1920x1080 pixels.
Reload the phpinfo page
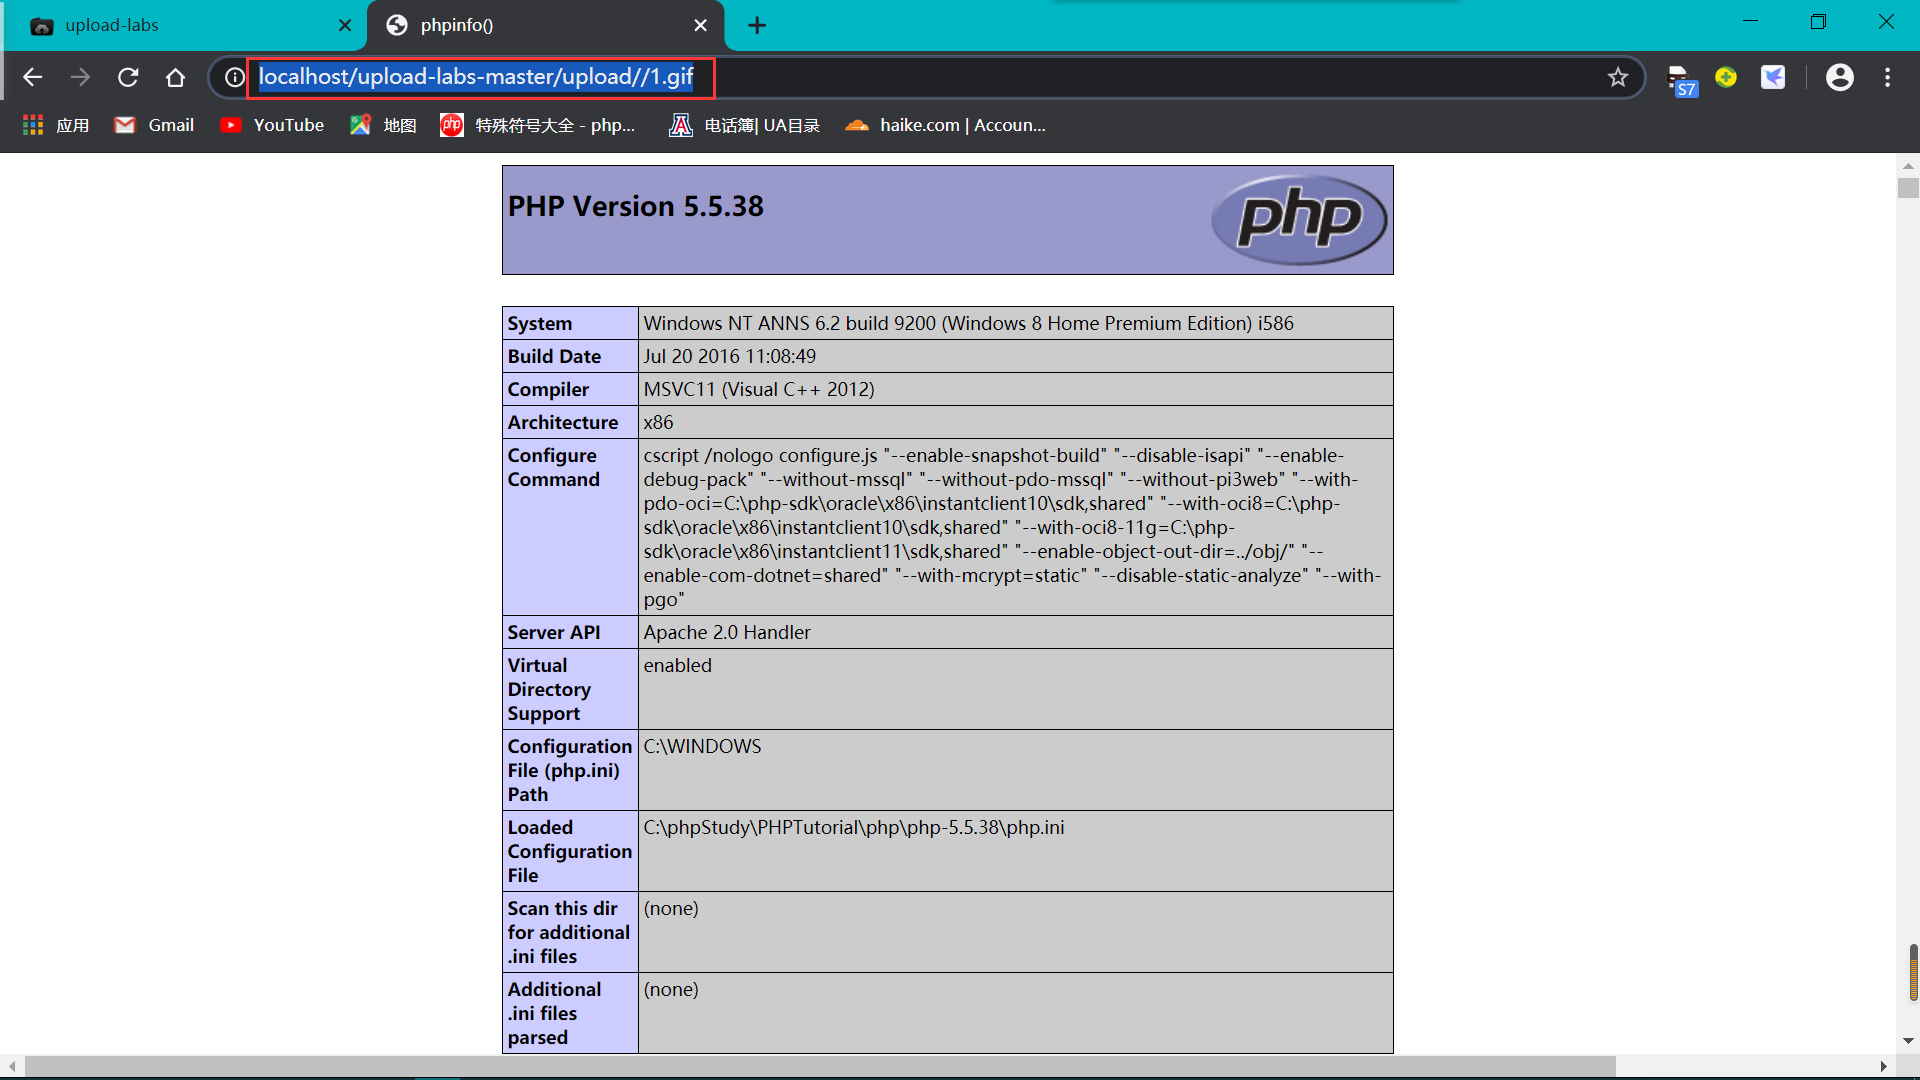click(x=128, y=77)
